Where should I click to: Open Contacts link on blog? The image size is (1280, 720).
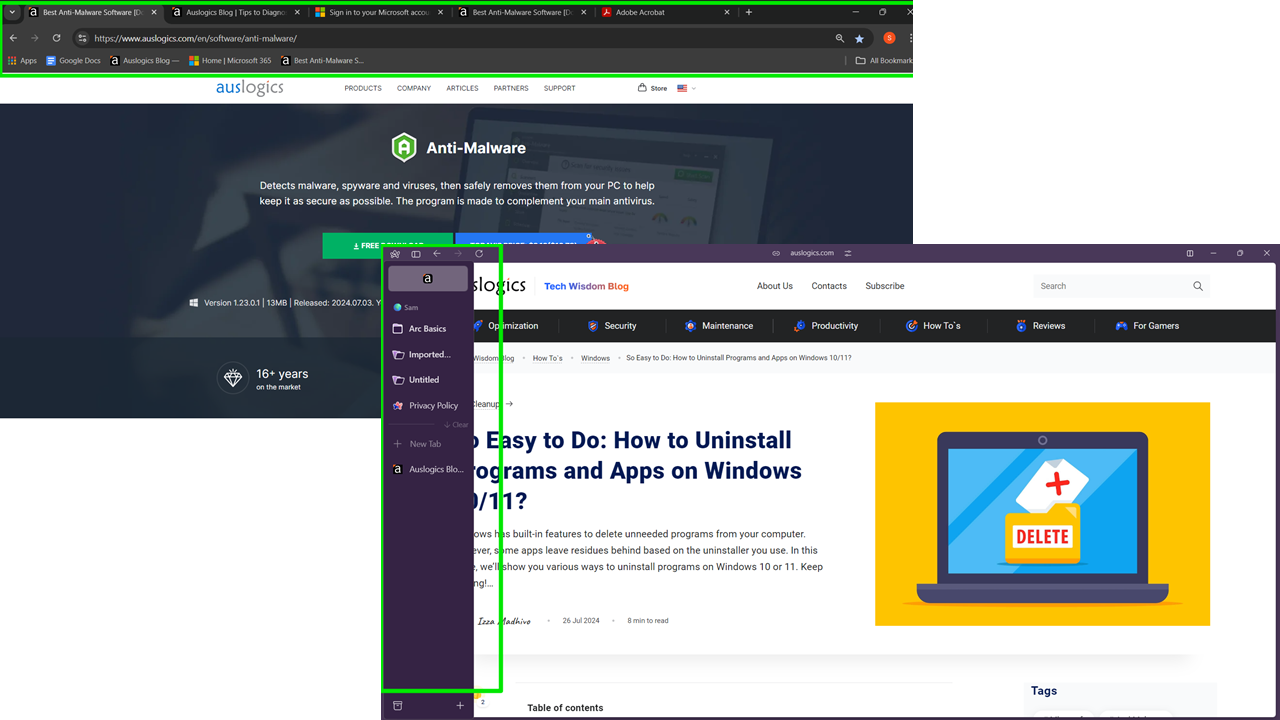coord(829,286)
